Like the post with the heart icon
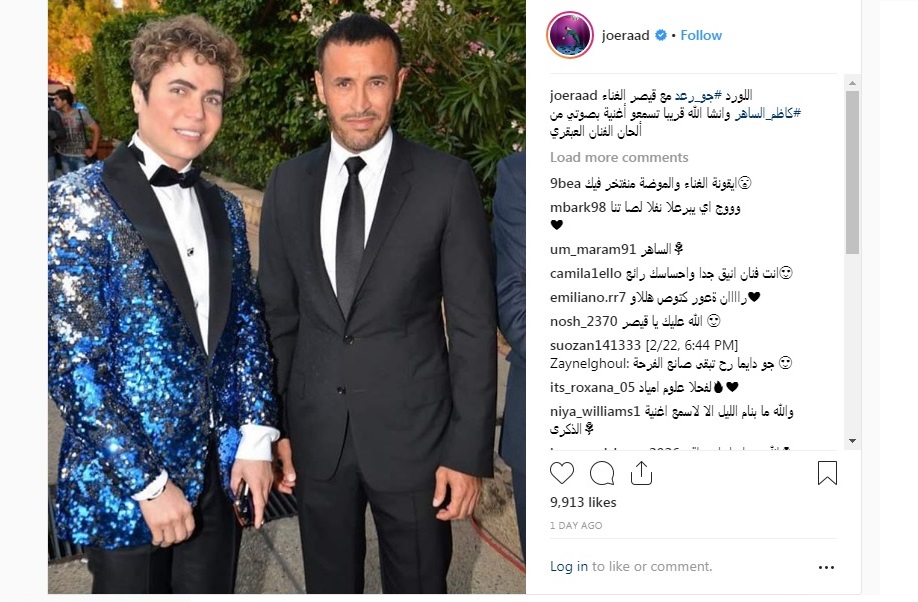The width and height of the screenshot is (918, 602). [x=562, y=473]
